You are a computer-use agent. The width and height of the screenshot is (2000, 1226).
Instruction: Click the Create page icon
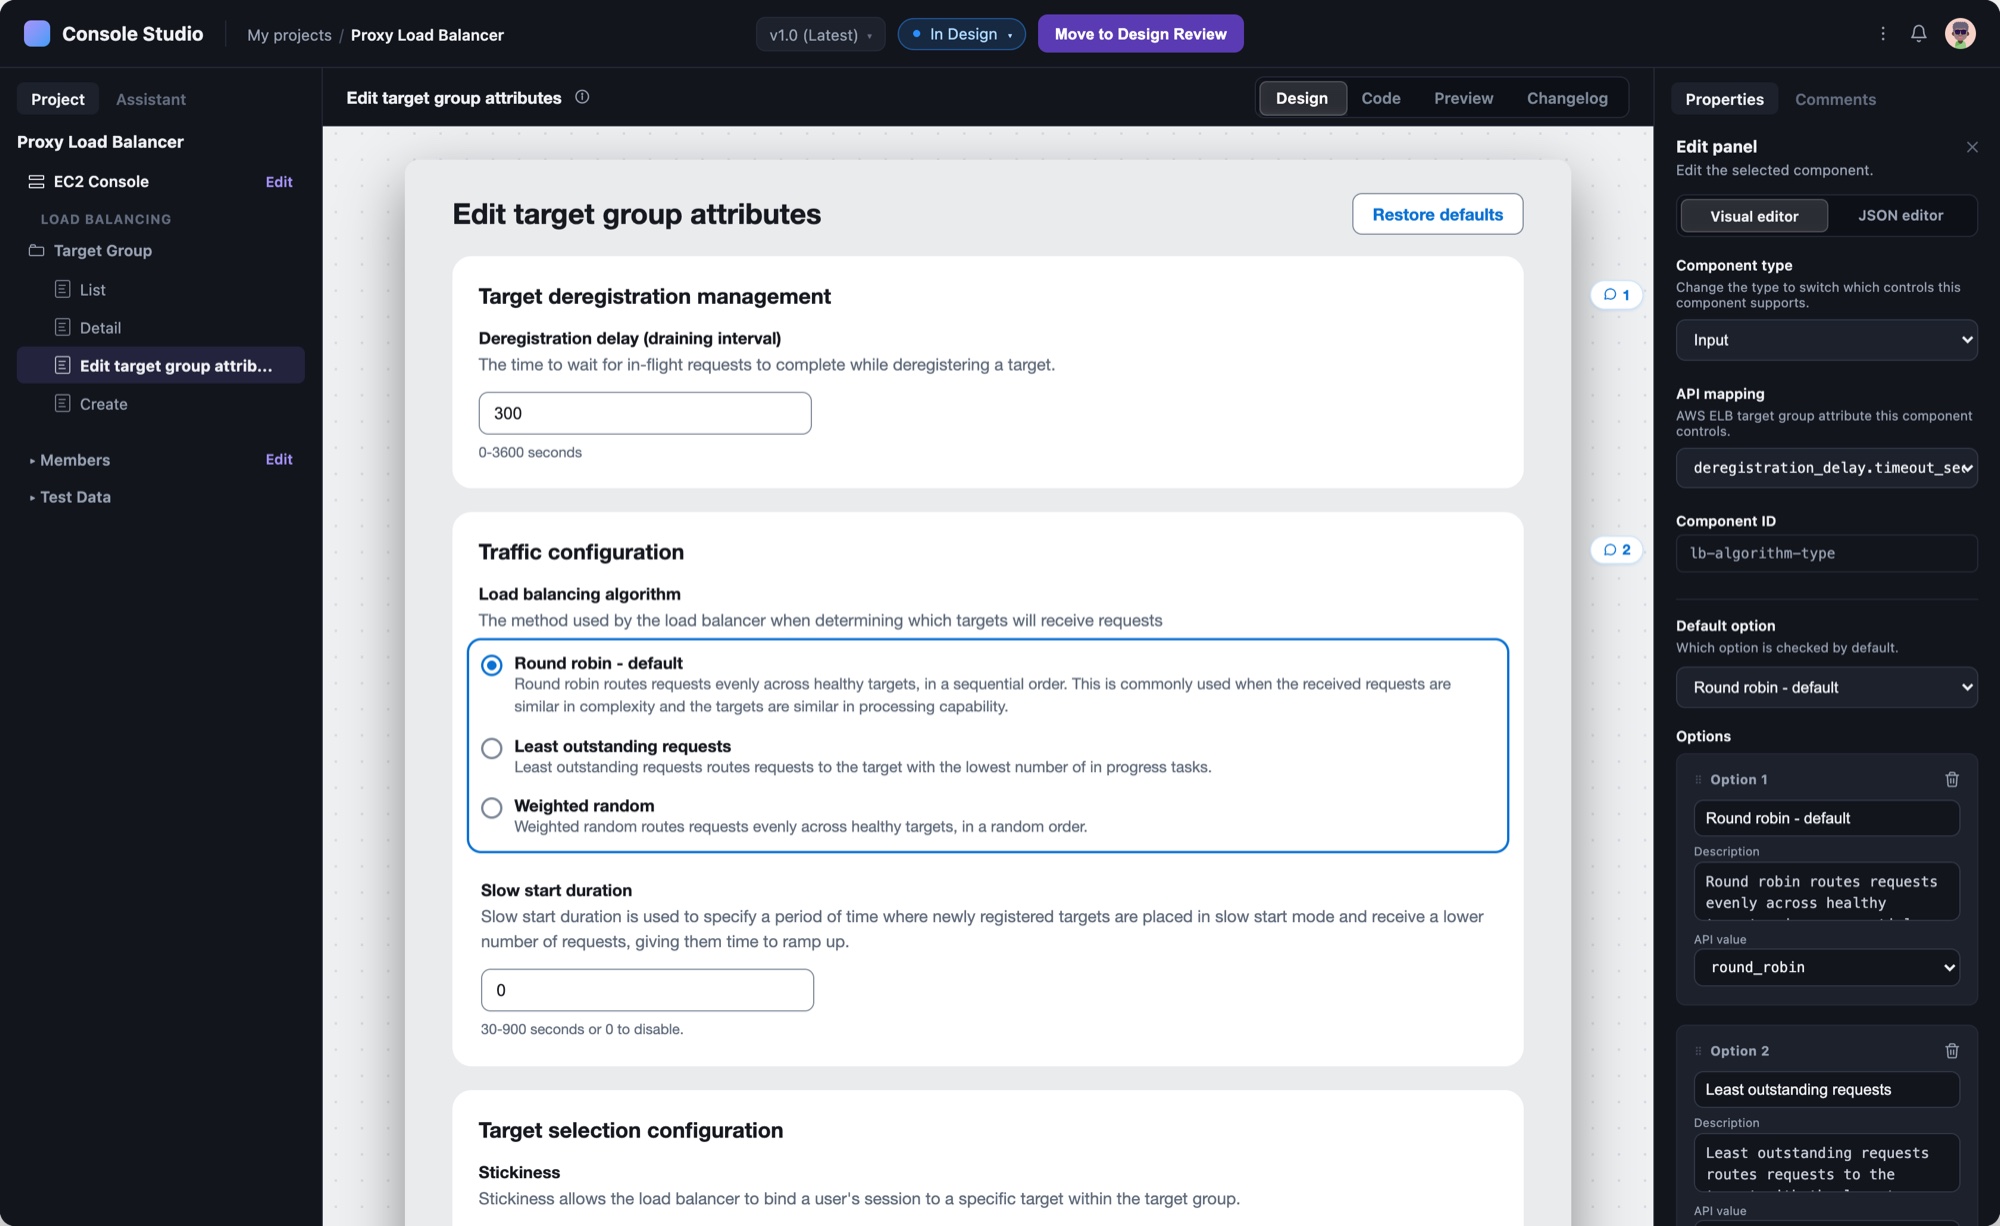coord(62,403)
